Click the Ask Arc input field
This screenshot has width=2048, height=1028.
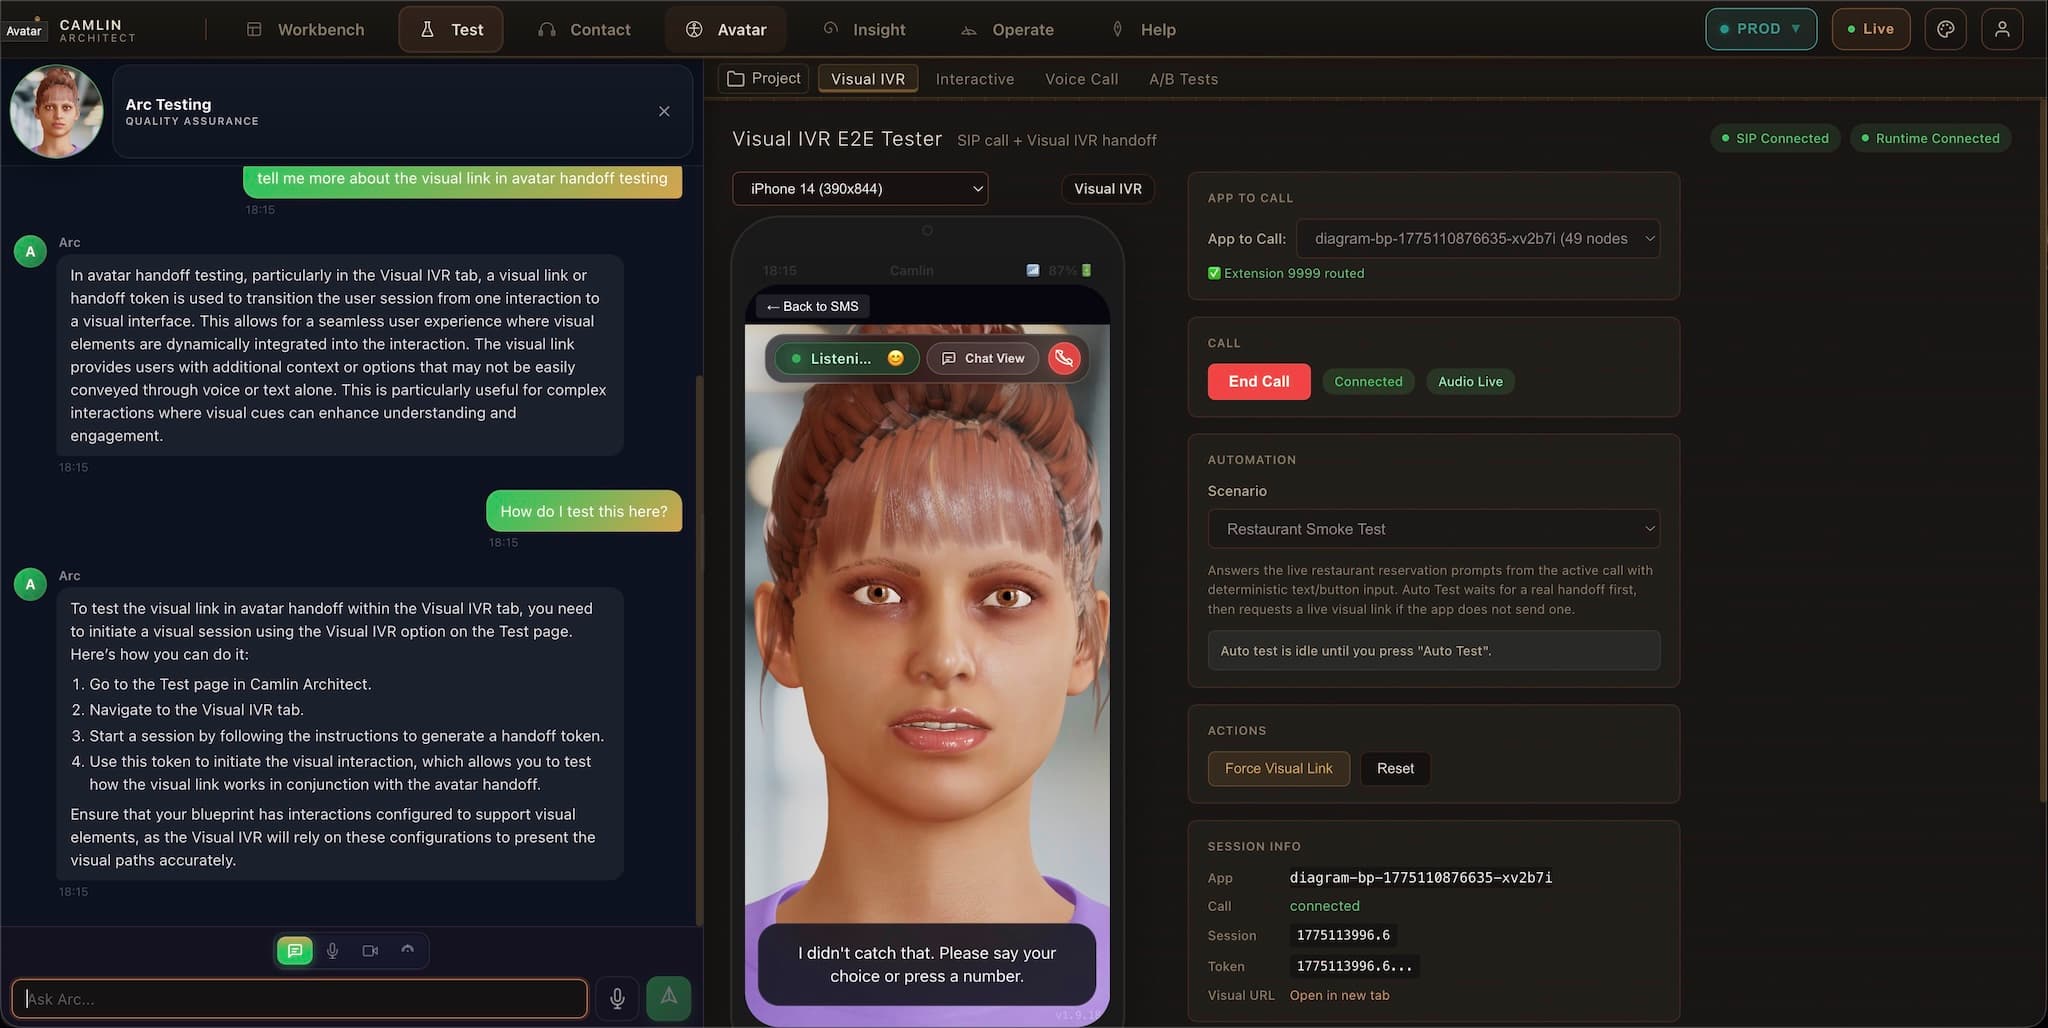coord(298,998)
